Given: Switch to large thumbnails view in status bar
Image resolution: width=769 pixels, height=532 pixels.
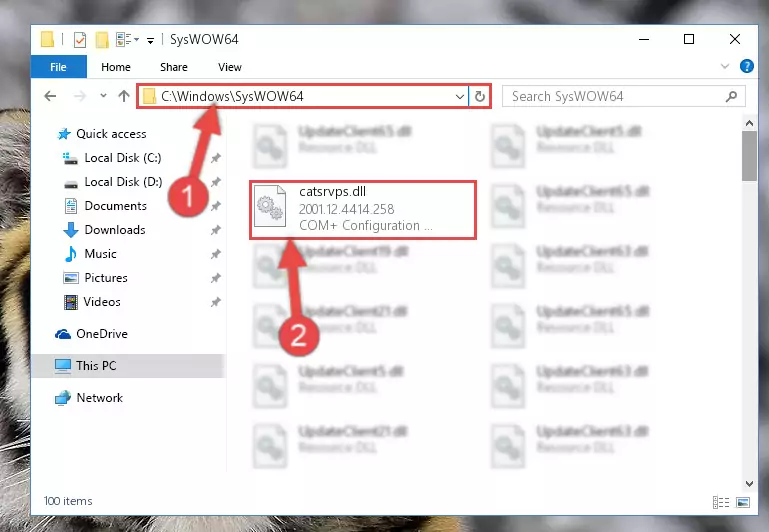Looking at the screenshot, I should (x=743, y=503).
